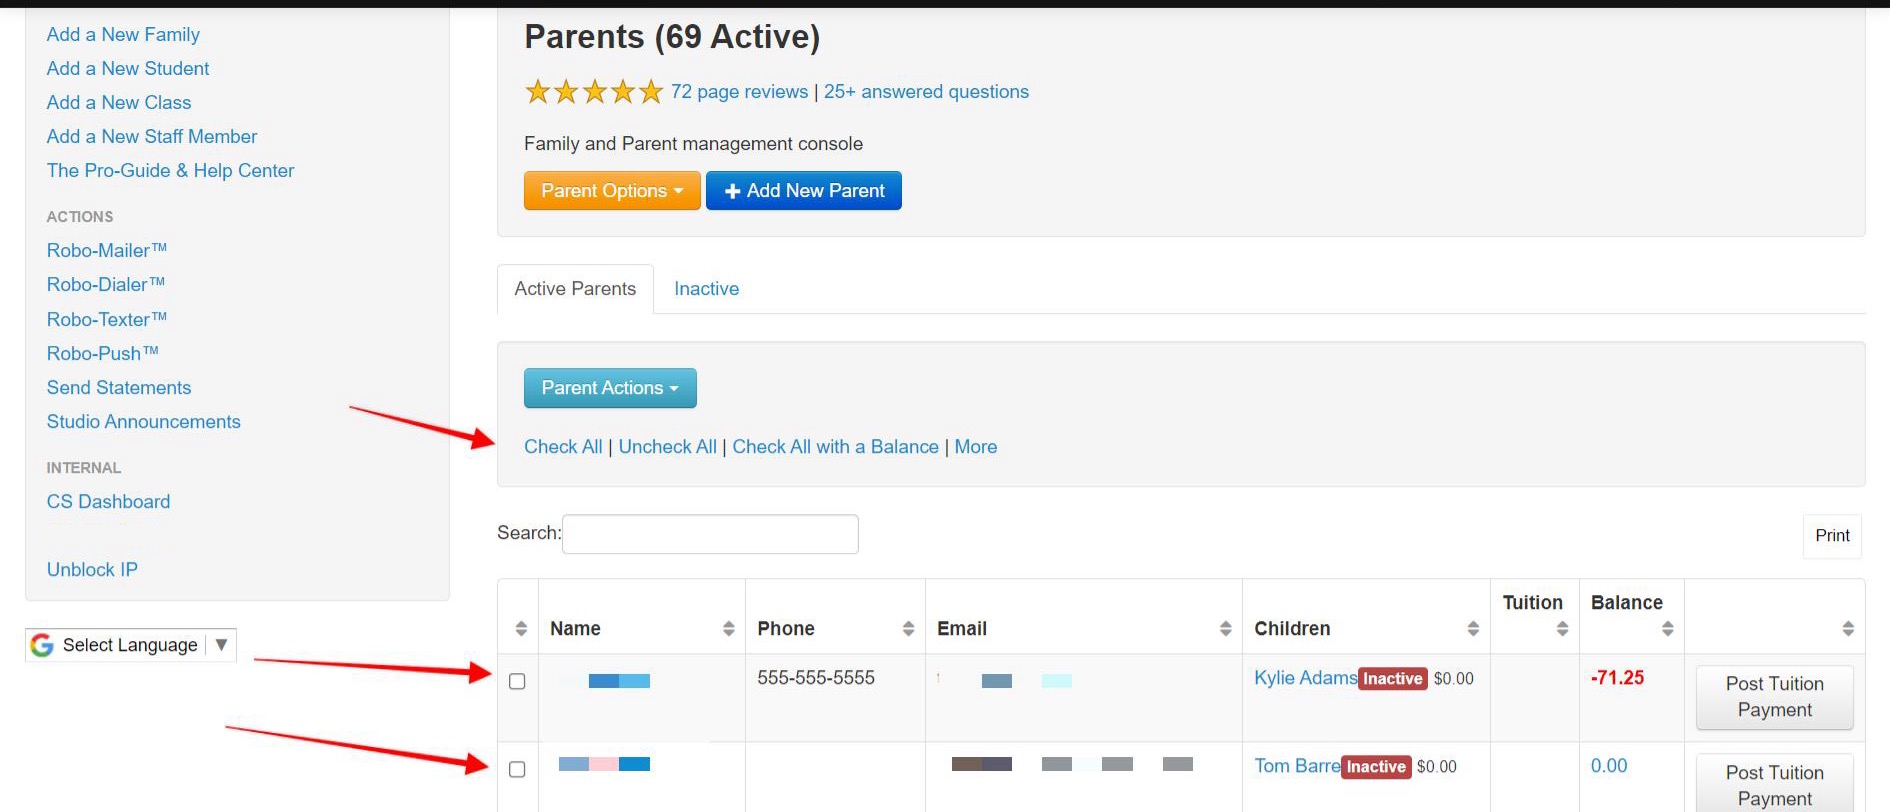Open Add a New Staff Member
This screenshot has width=1890, height=812.
[x=151, y=137]
